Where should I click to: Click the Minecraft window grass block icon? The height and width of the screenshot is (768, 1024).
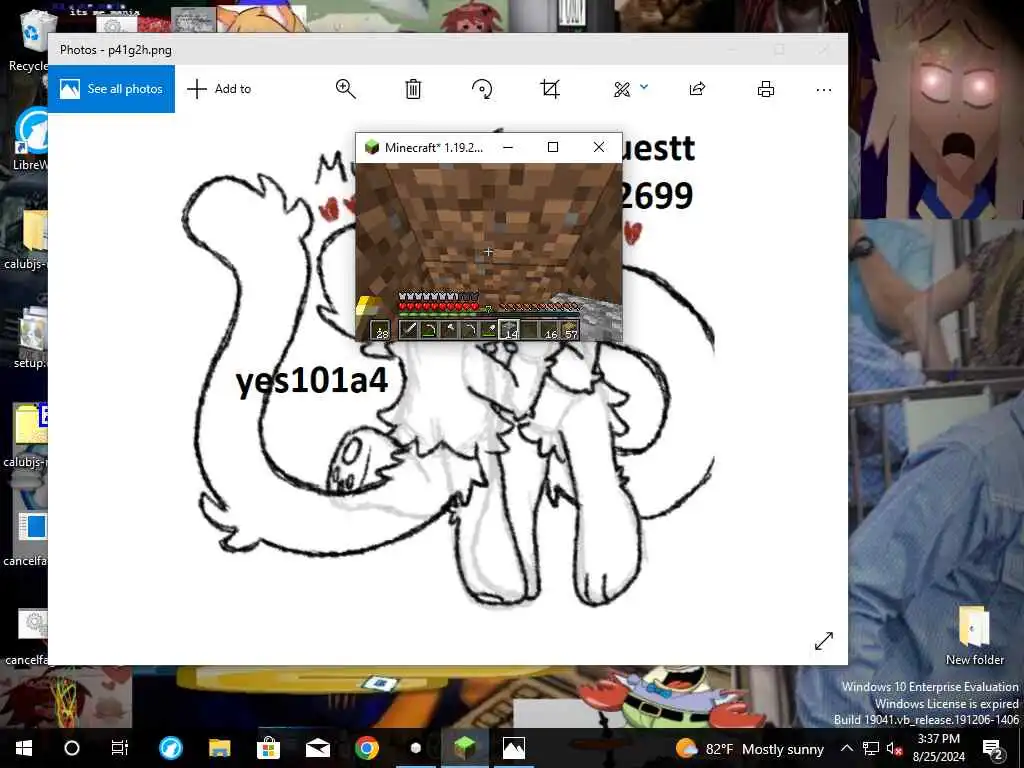point(372,147)
